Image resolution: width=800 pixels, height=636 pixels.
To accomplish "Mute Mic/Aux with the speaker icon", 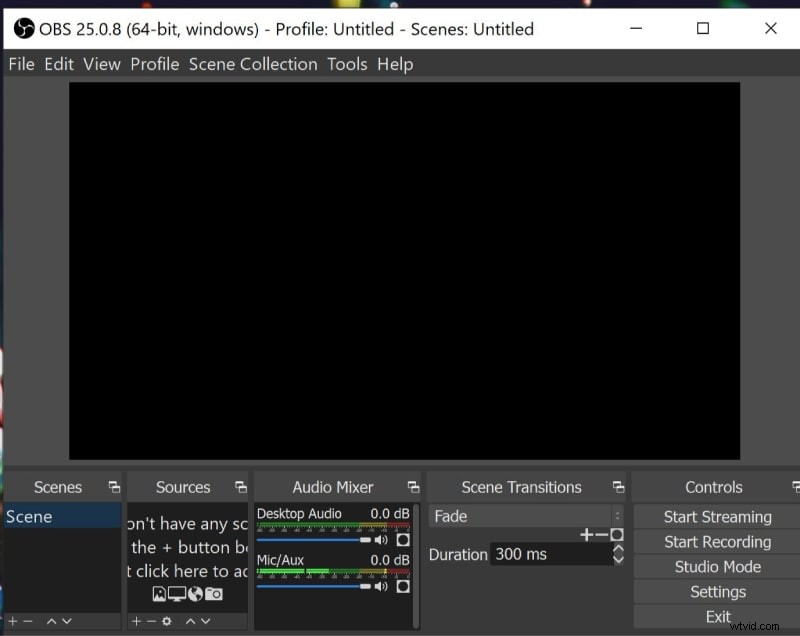I will point(380,584).
